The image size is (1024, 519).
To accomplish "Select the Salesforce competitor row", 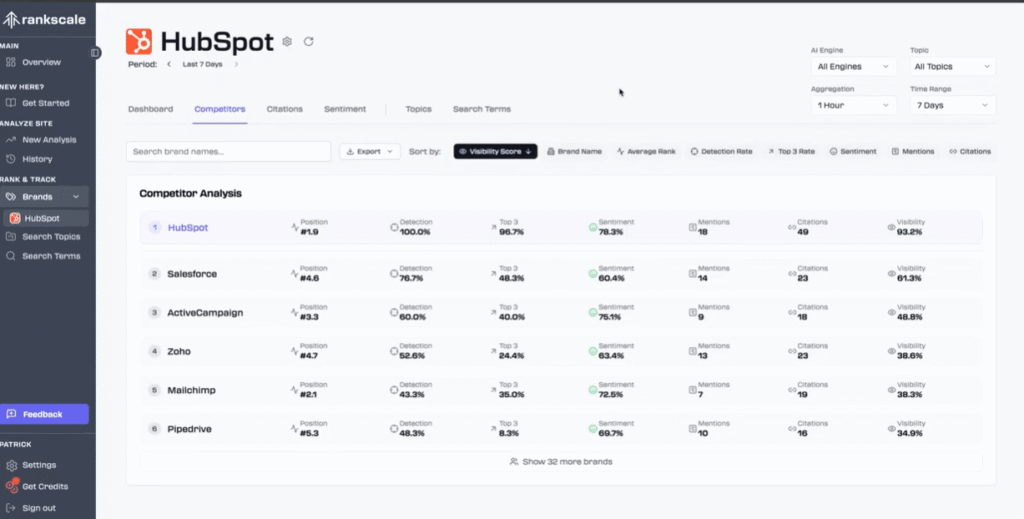I will tap(561, 274).
